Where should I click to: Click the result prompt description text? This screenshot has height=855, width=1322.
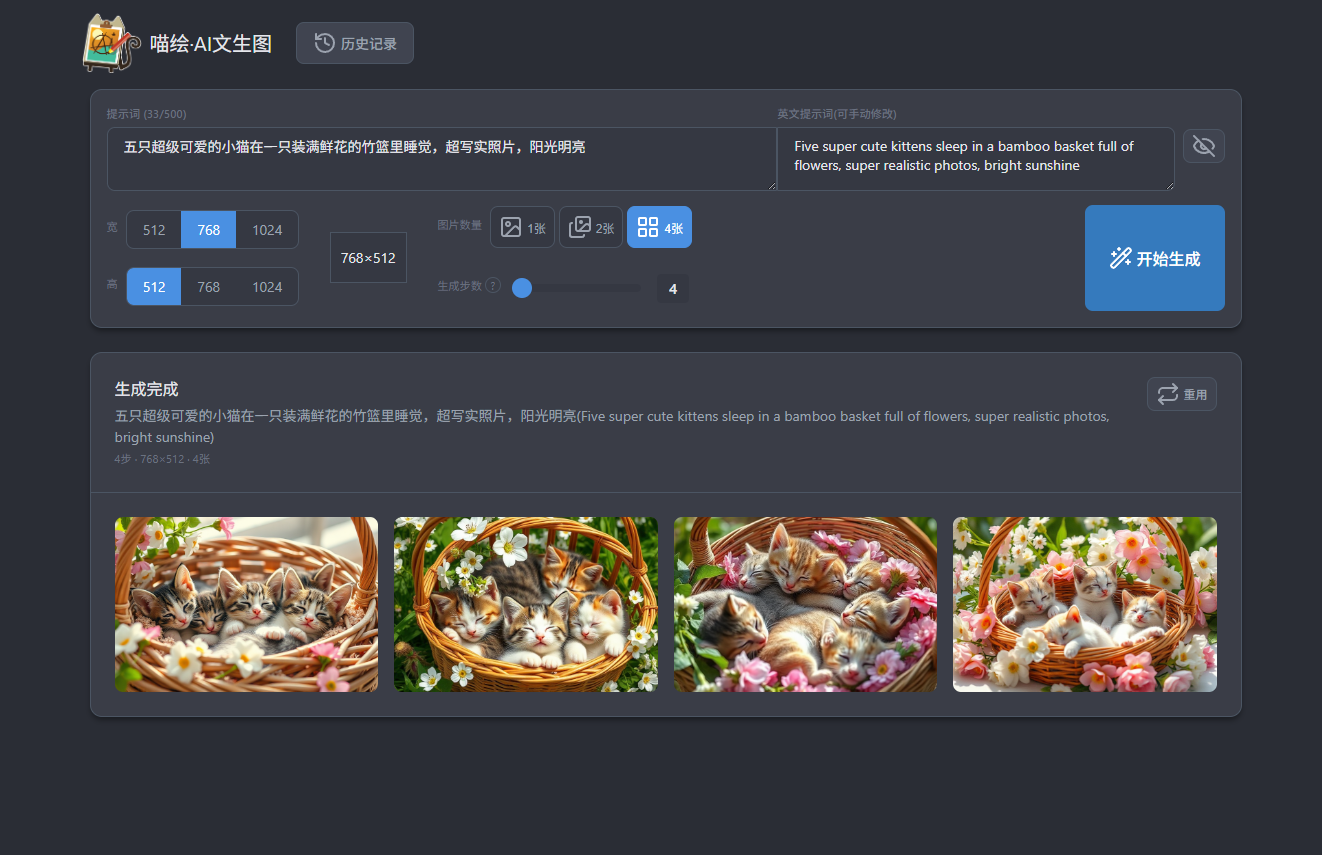(612, 427)
